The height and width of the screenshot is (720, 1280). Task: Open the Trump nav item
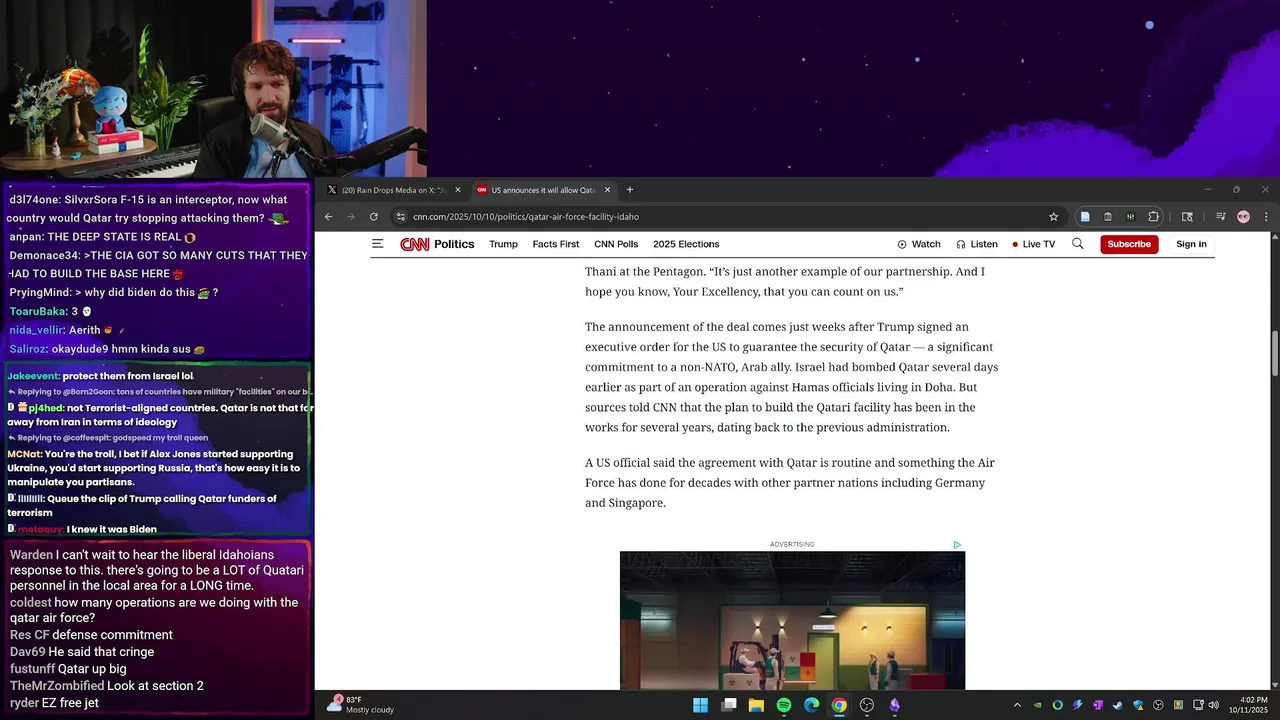click(x=503, y=244)
